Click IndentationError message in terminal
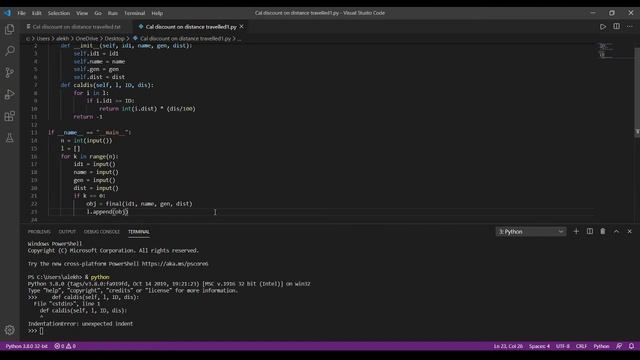 pos(80,324)
